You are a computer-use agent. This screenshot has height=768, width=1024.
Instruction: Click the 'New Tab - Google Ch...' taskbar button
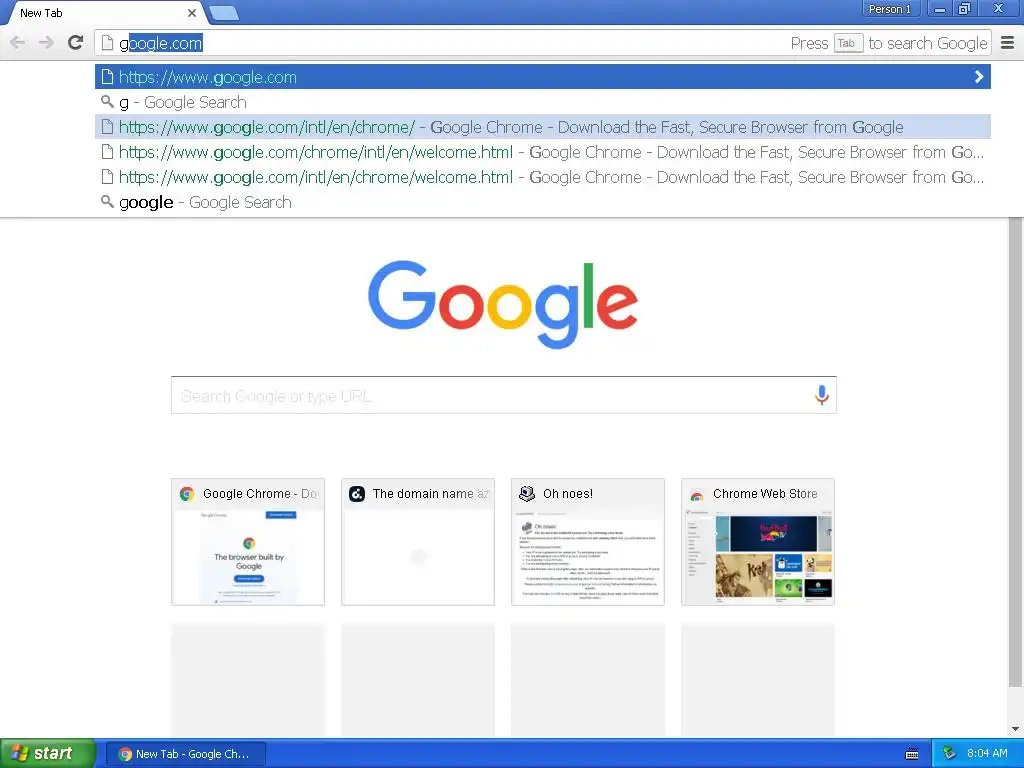(x=185, y=754)
